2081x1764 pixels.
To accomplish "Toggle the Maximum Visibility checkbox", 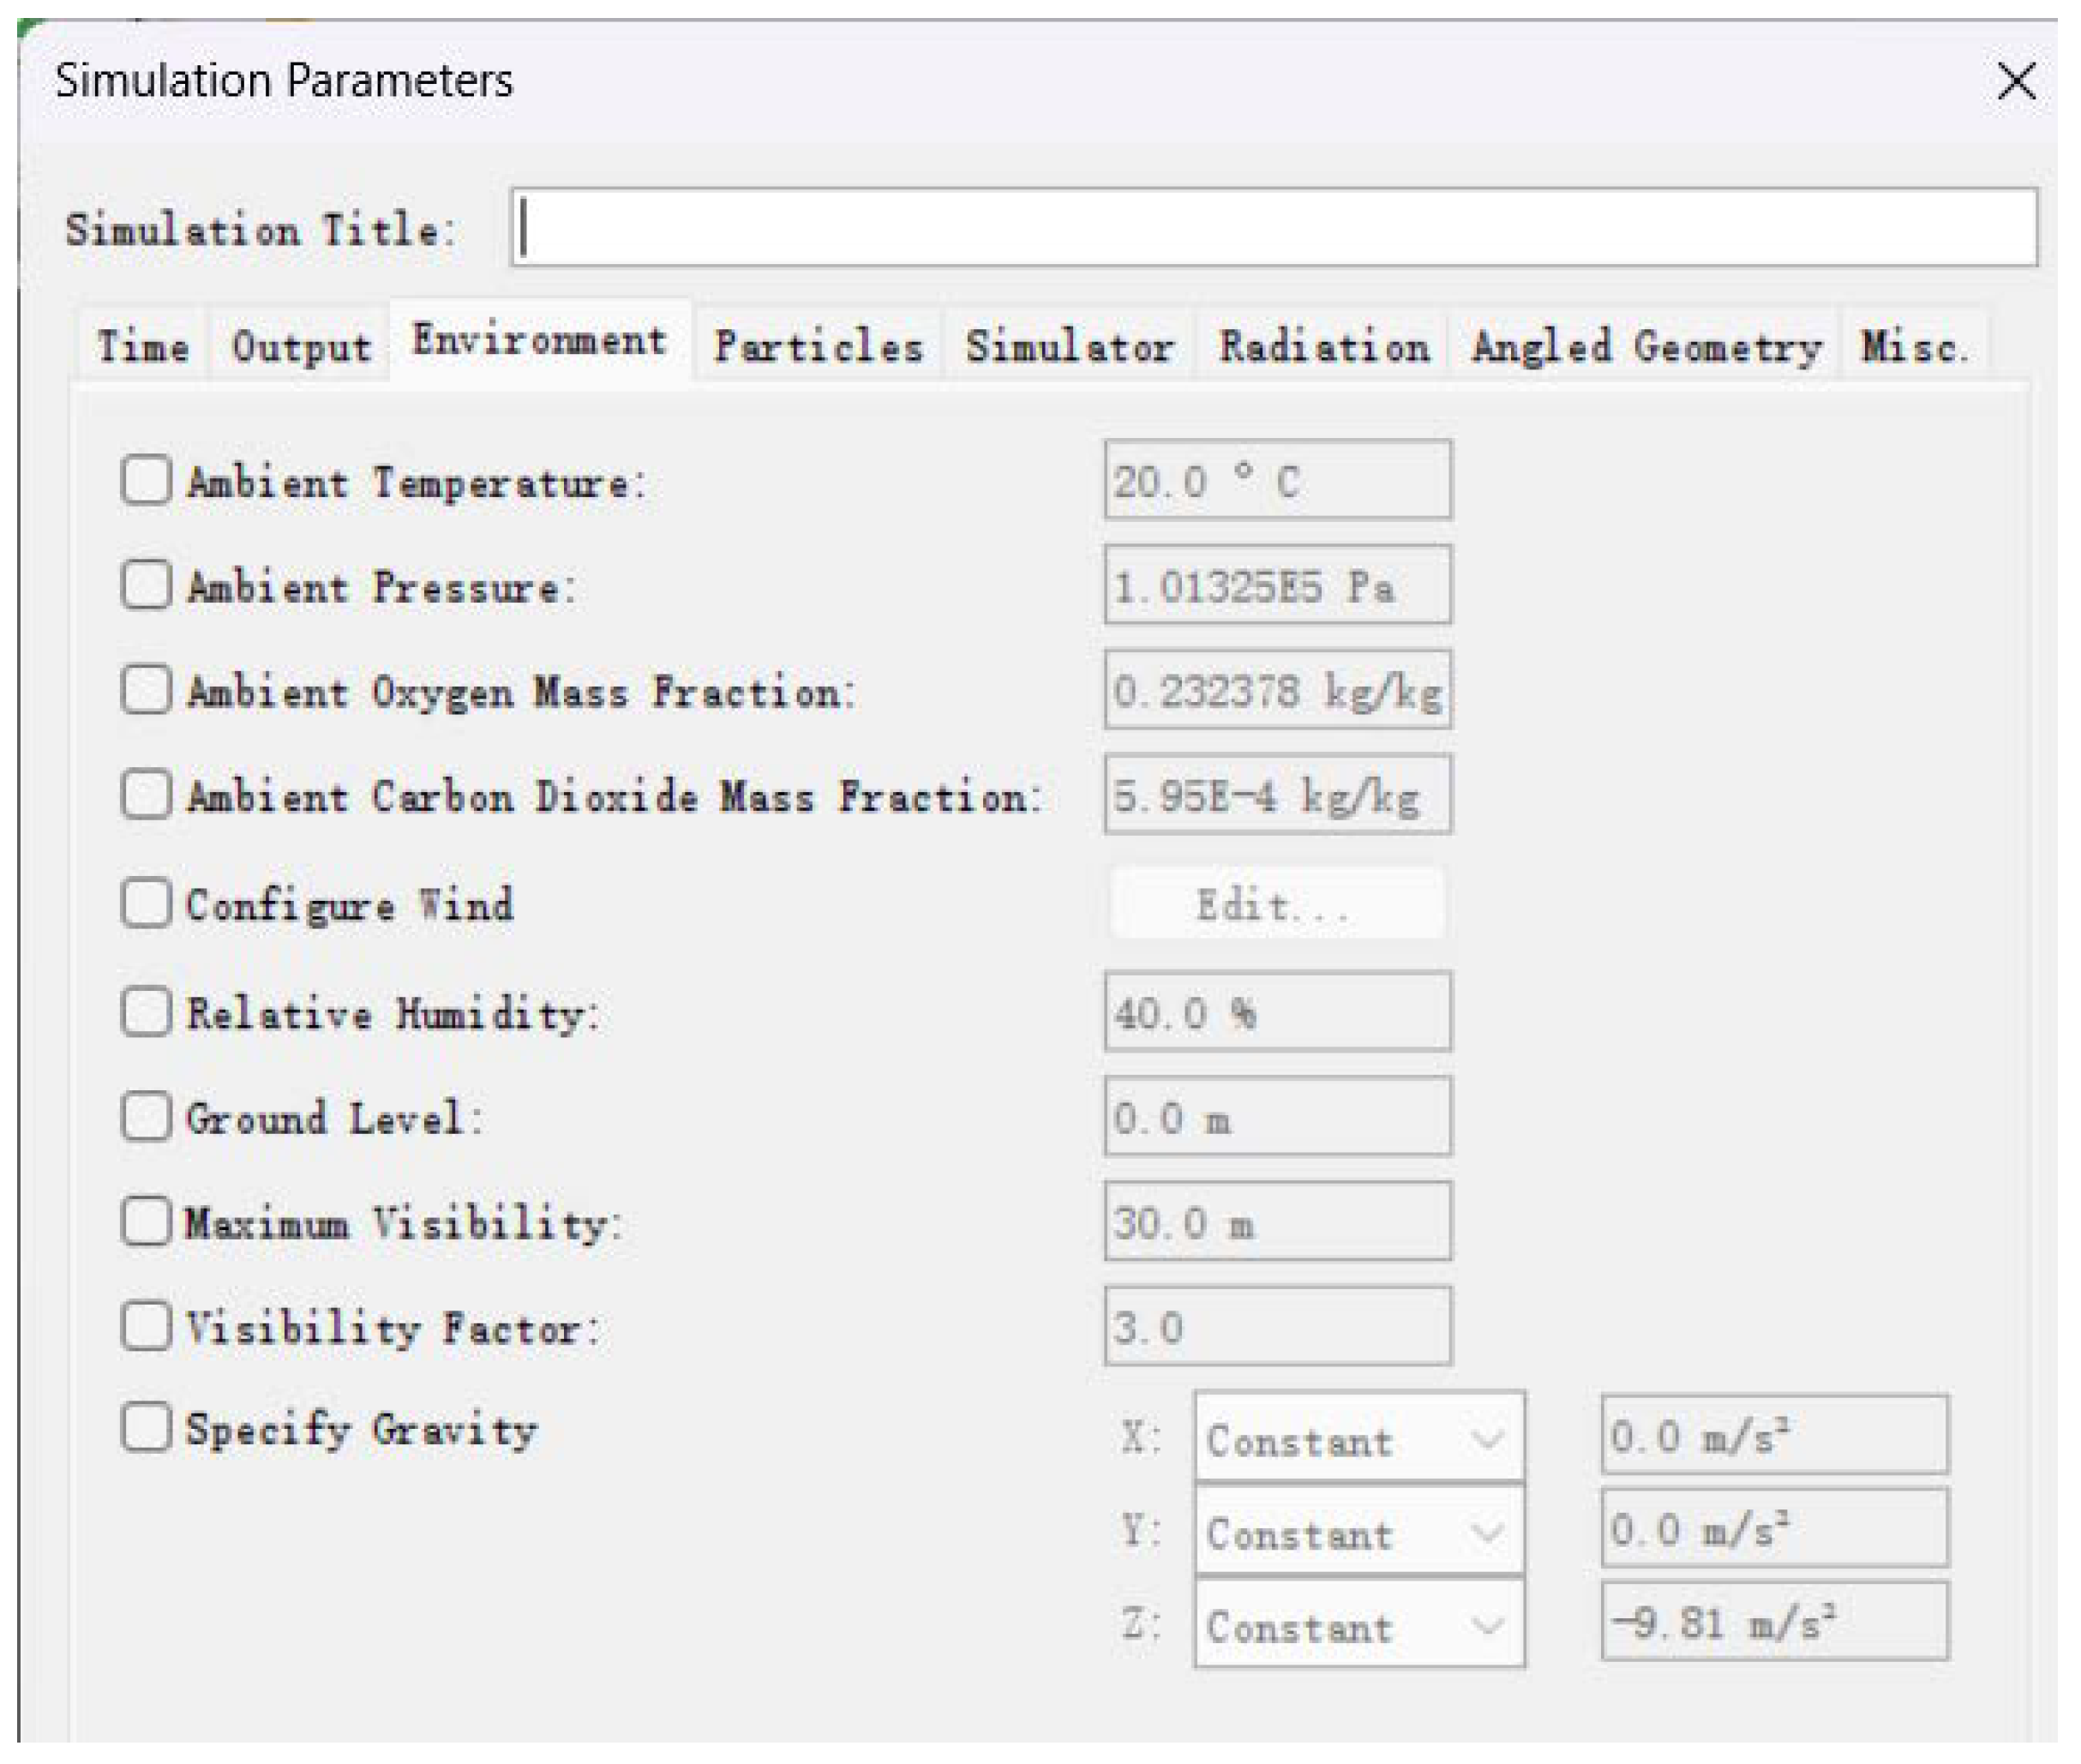I will 146,1221.
